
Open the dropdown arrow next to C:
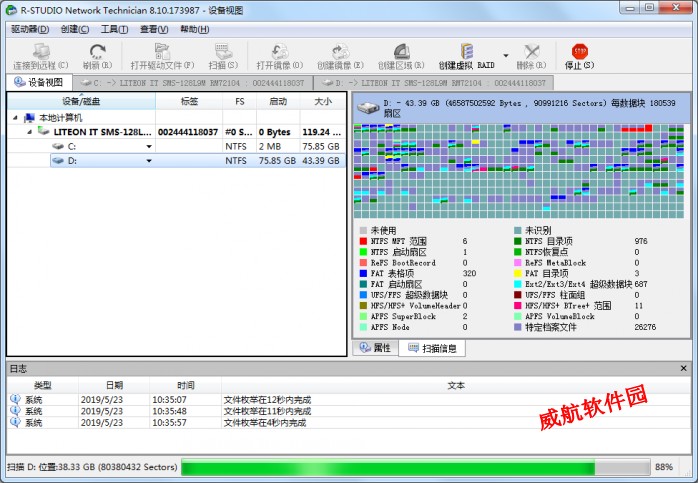149,146
